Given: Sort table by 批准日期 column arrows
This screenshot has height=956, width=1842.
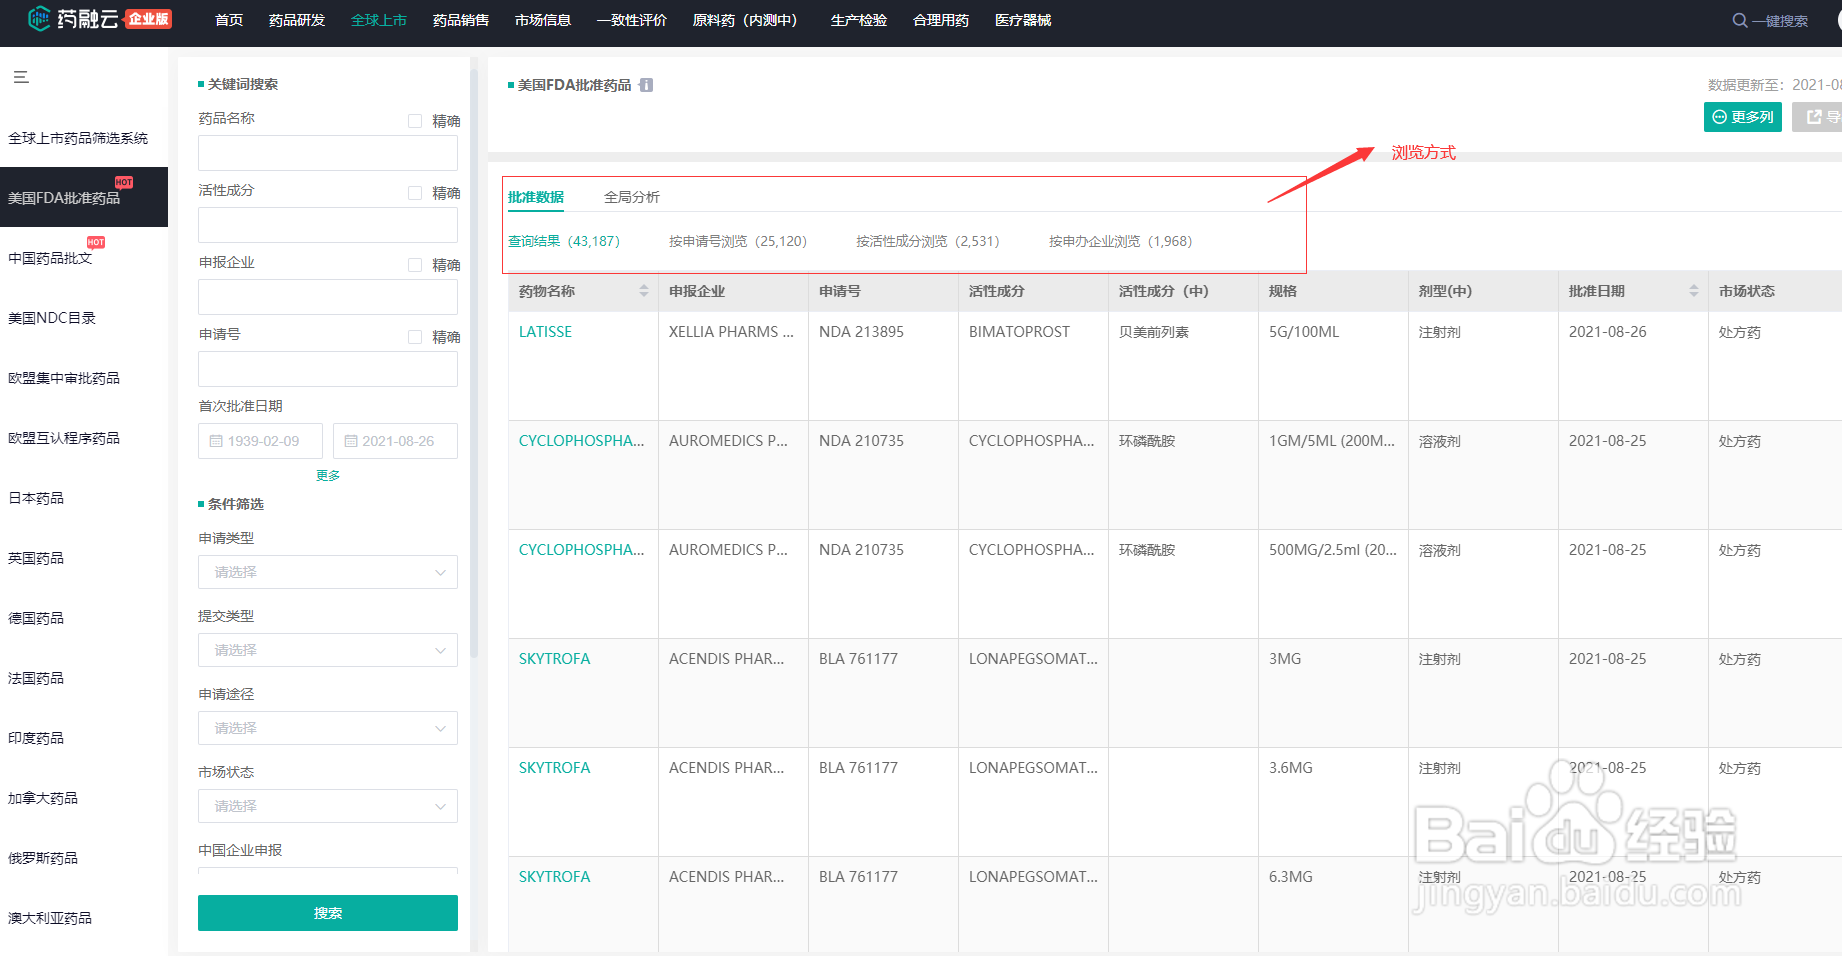Looking at the screenshot, I should tap(1694, 291).
